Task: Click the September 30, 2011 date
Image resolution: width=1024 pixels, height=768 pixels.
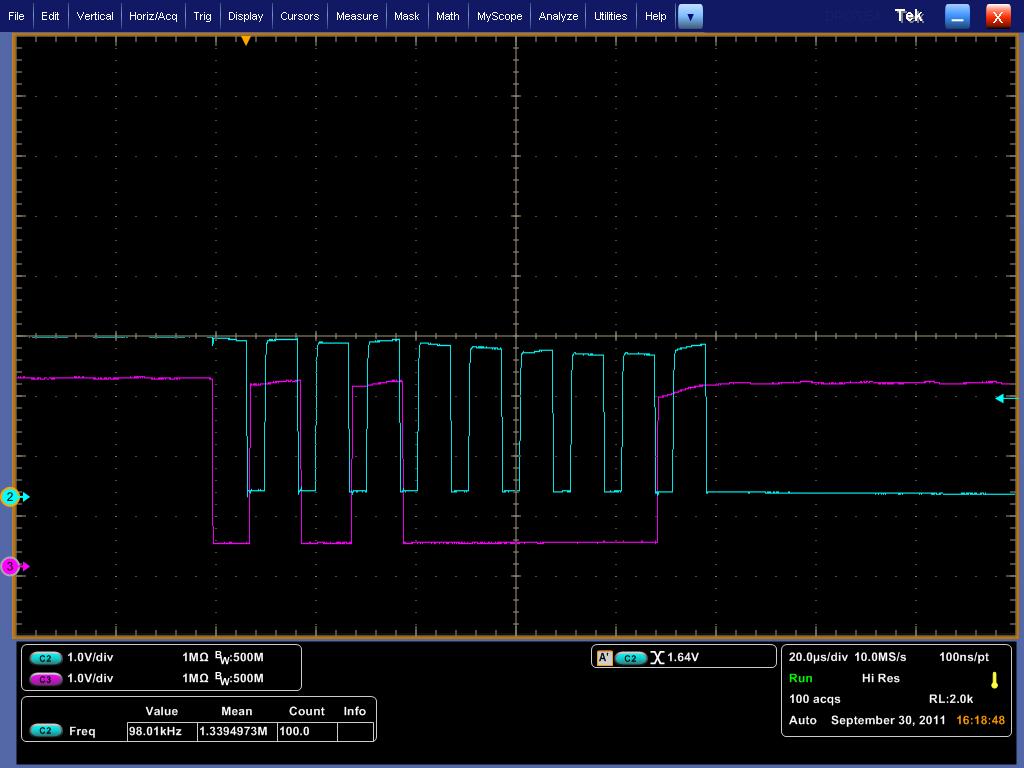Action: coord(888,720)
